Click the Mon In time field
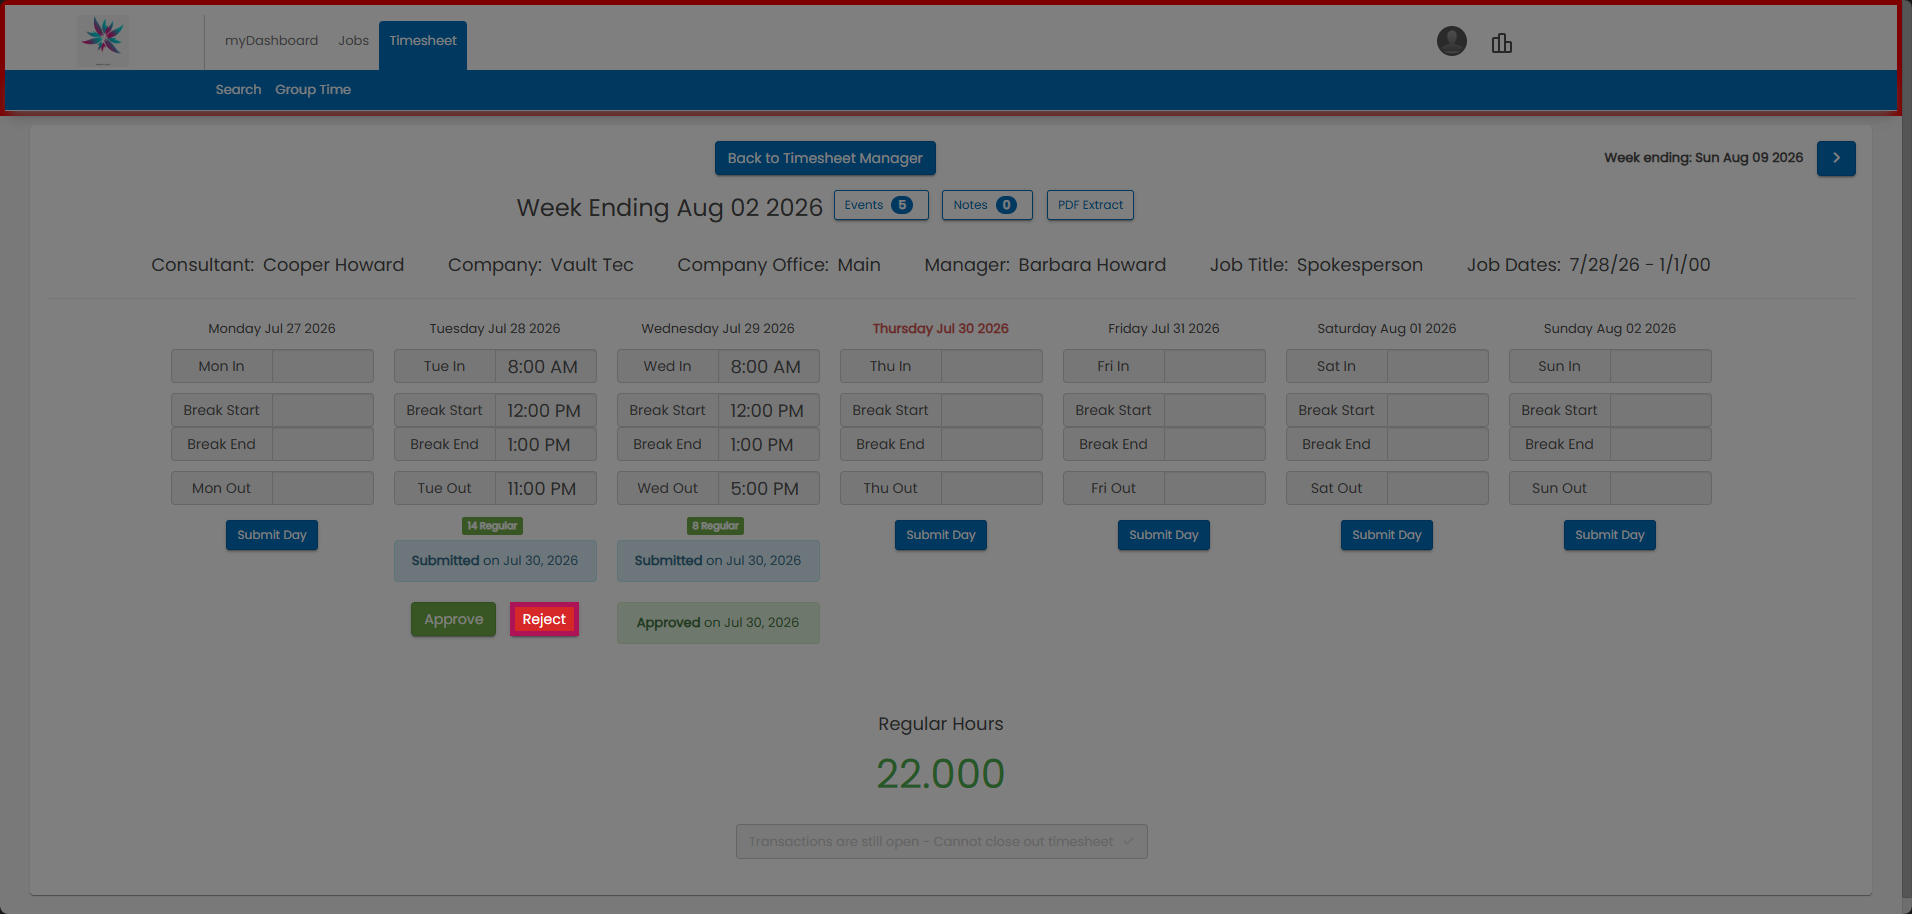1912x914 pixels. click(322, 366)
